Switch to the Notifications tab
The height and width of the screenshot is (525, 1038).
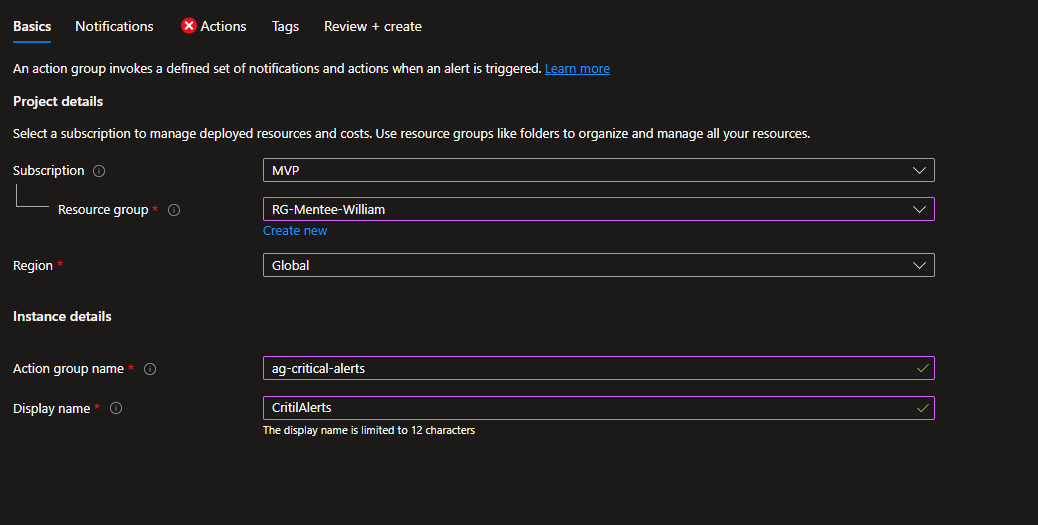114,26
